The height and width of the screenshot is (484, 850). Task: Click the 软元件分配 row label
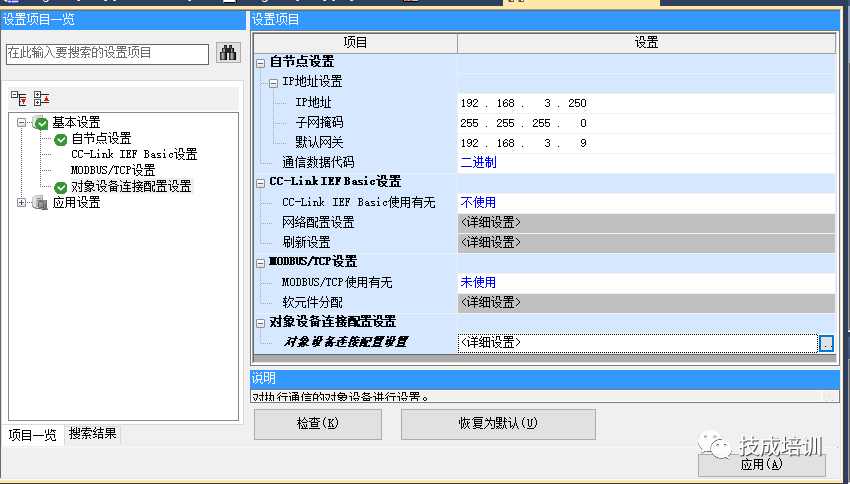point(312,302)
